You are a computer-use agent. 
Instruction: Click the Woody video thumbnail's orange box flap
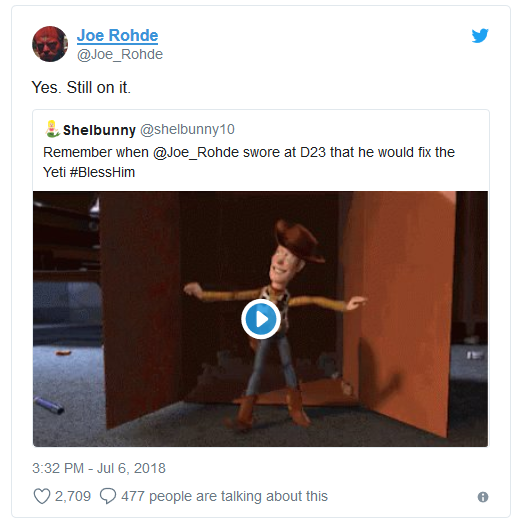tap(401, 313)
